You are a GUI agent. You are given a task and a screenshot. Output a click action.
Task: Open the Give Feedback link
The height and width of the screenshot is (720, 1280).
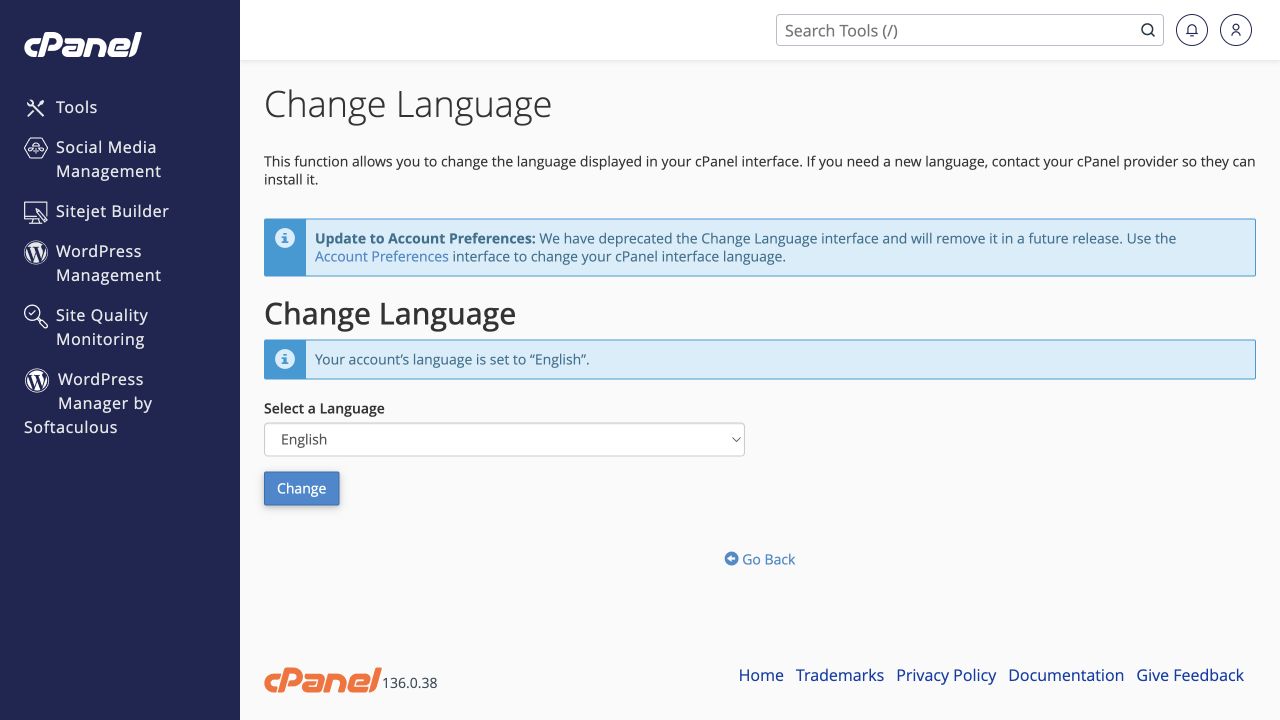tap(1190, 675)
